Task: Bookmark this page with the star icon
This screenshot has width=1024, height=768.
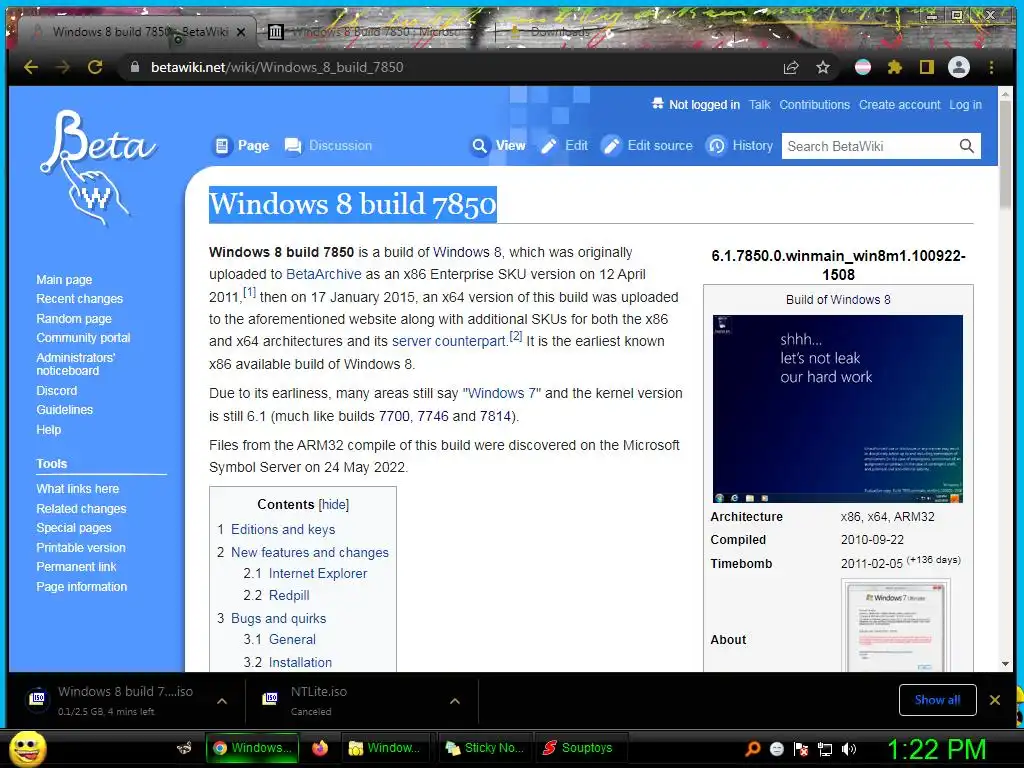Action: (x=823, y=67)
